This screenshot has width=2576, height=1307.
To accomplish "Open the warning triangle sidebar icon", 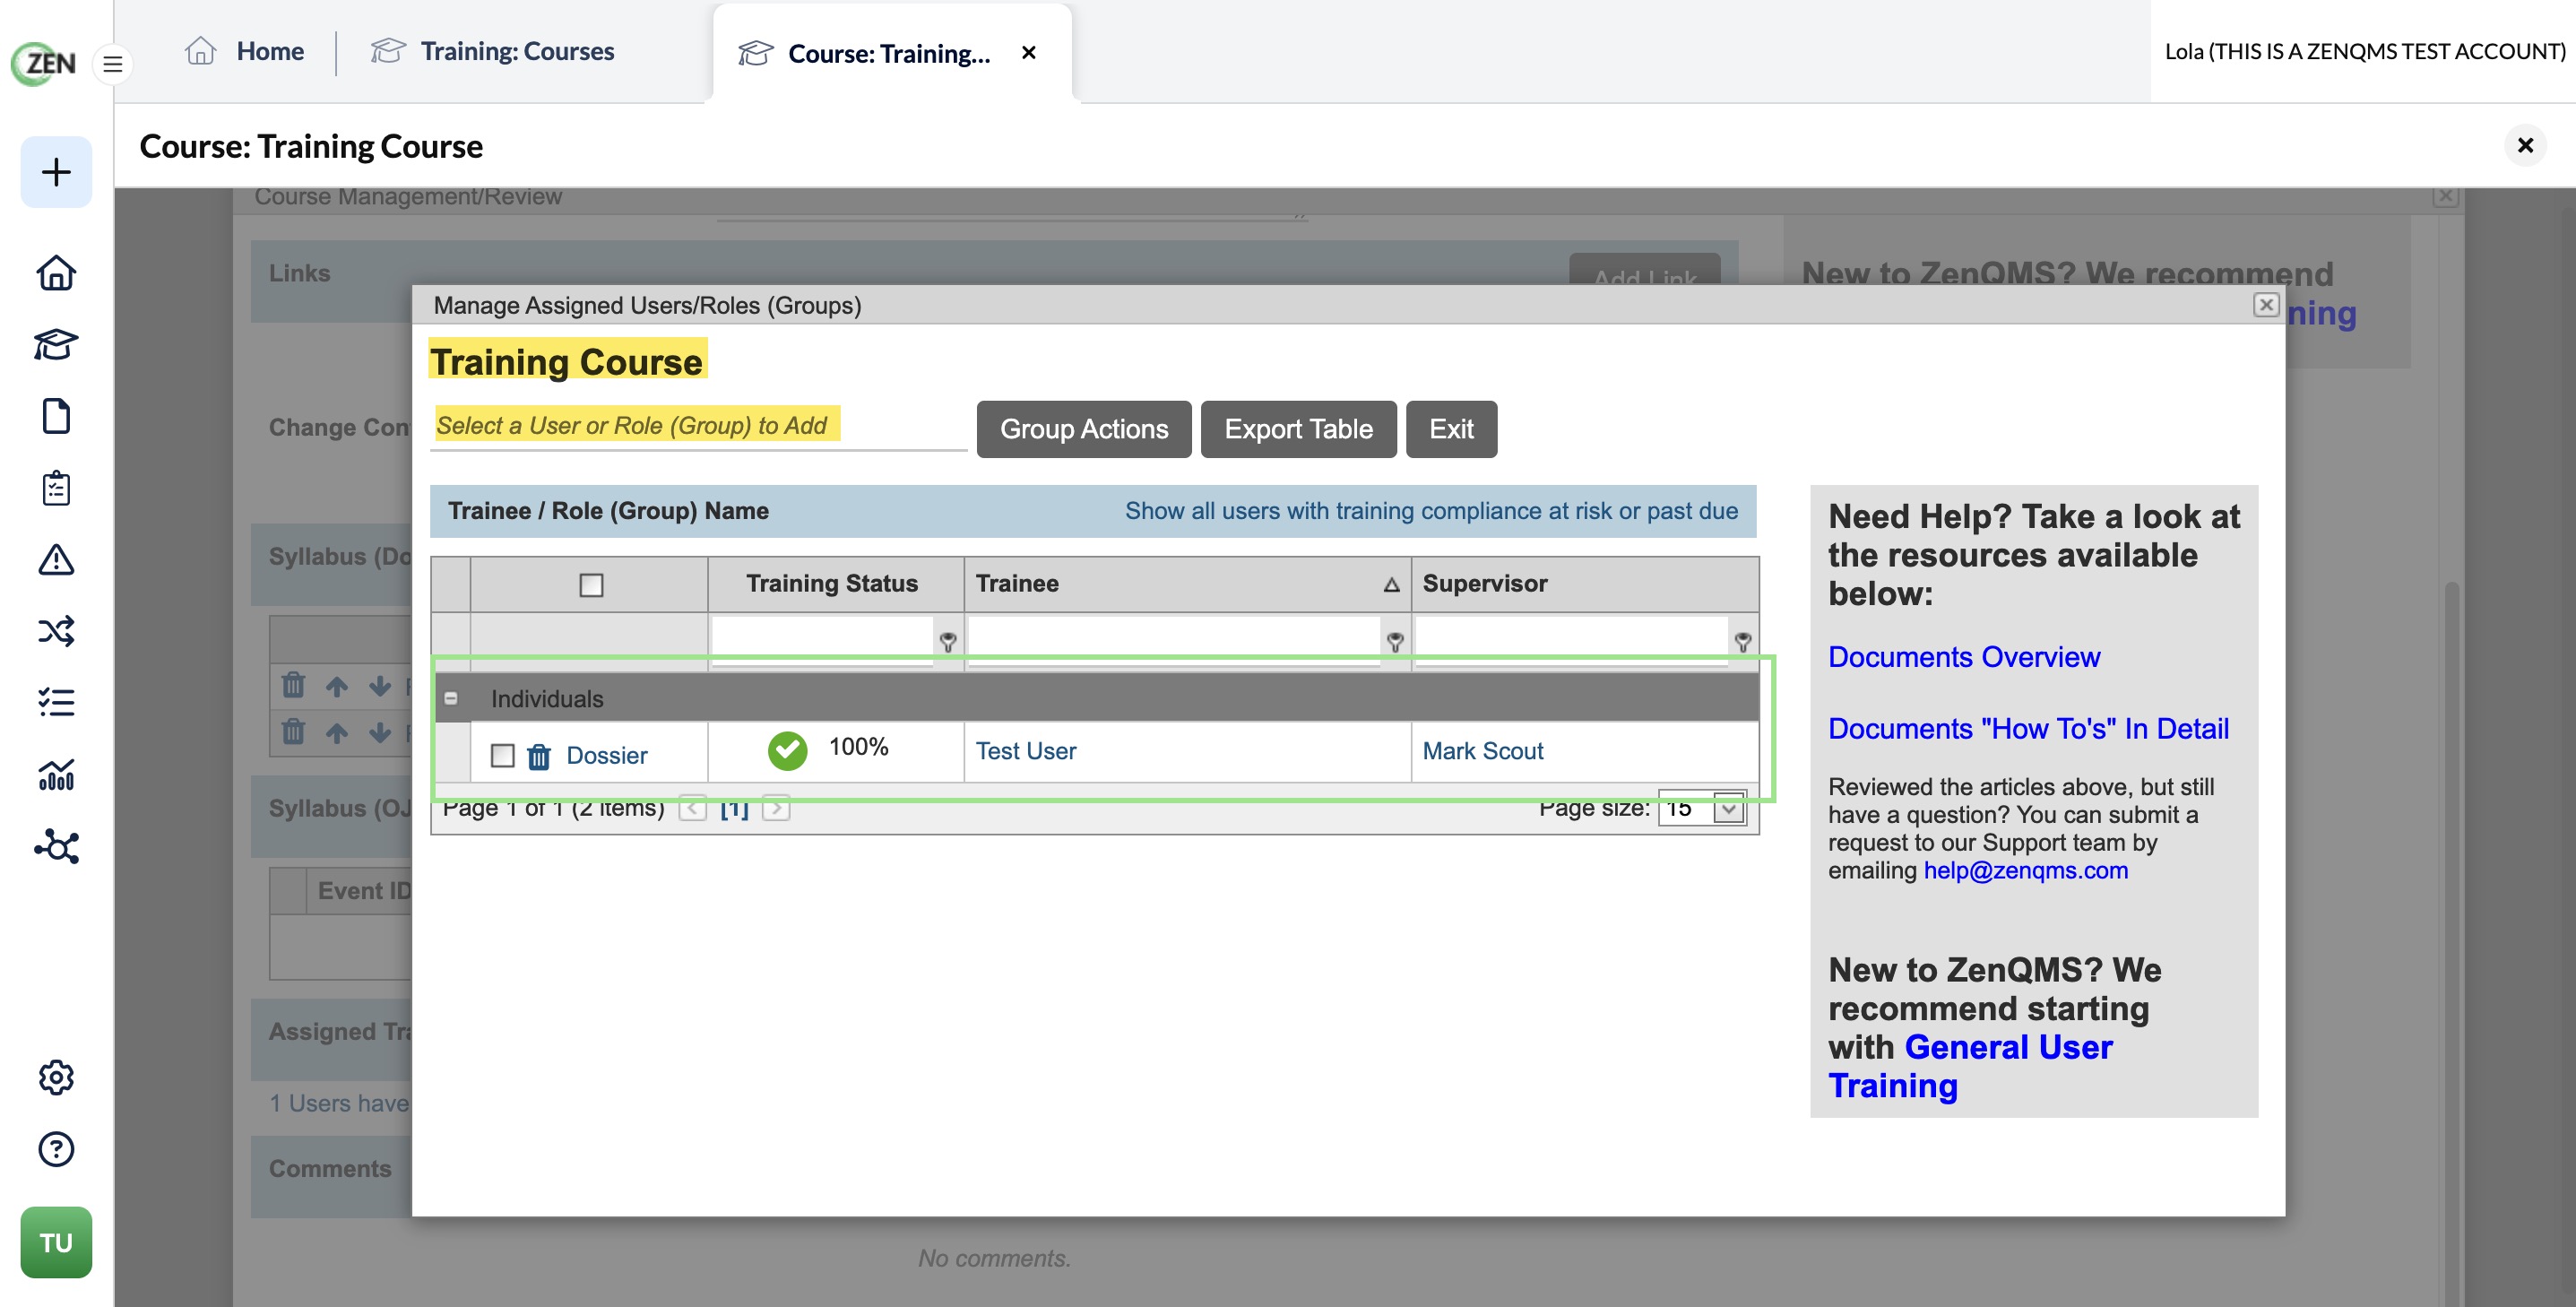I will click(56, 560).
